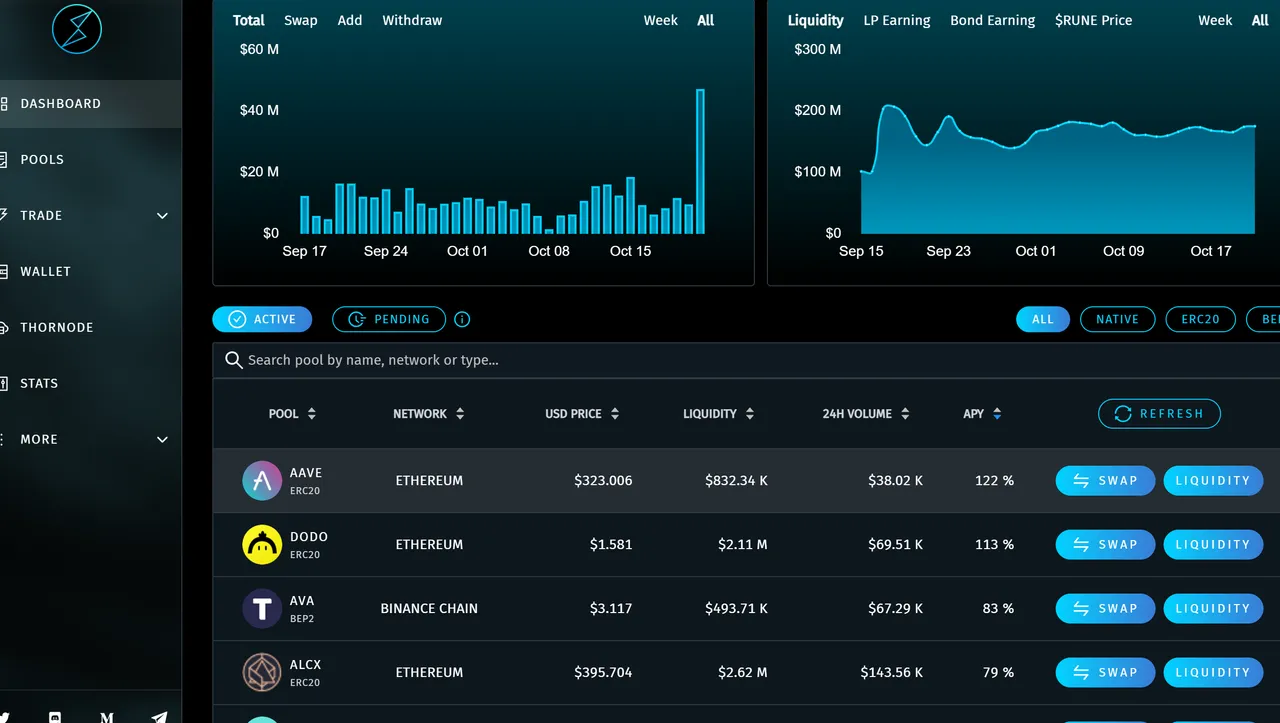This screenshot has width=1280, height=723.
Task: Click the Telegram icon in sidebar footer
Action: (159, 717)
